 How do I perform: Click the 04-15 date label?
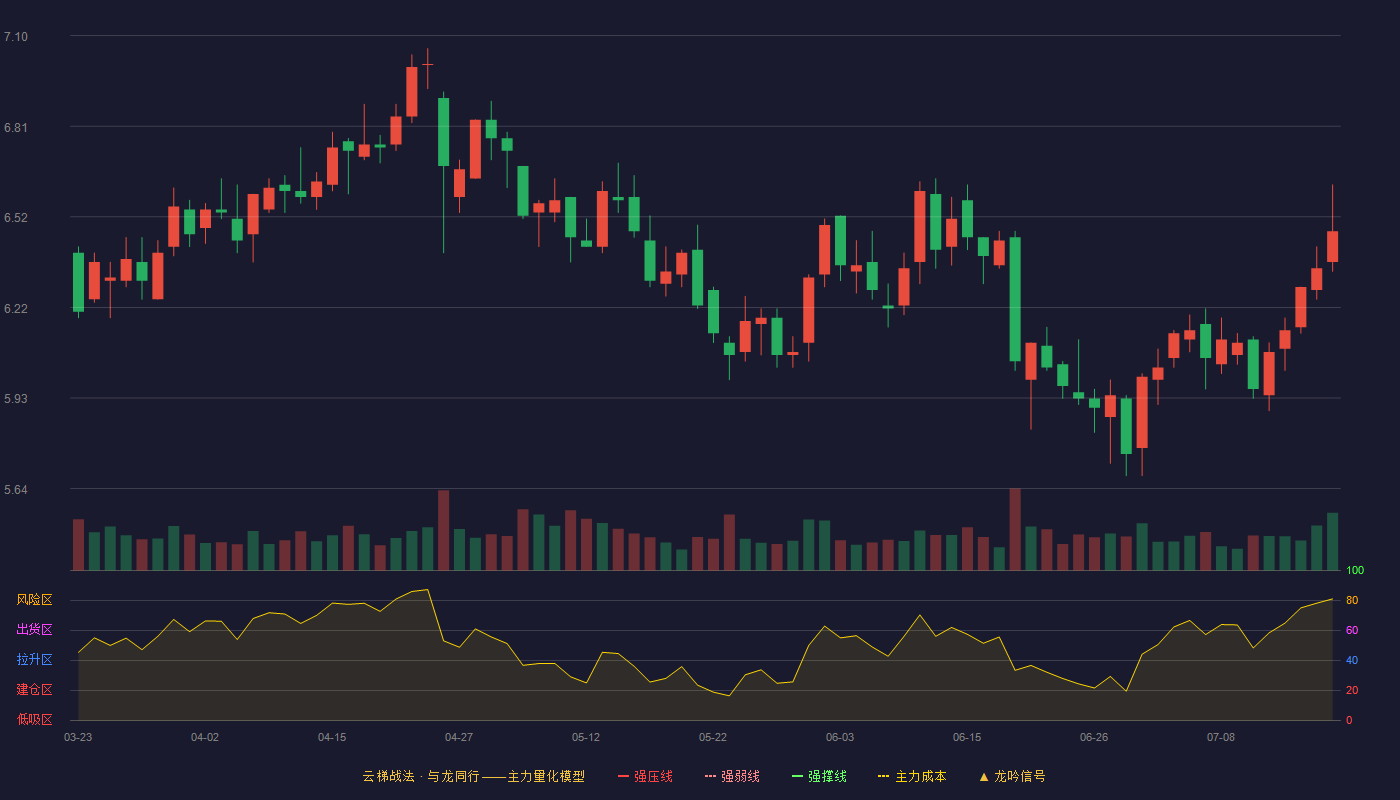tap(332, 737)
